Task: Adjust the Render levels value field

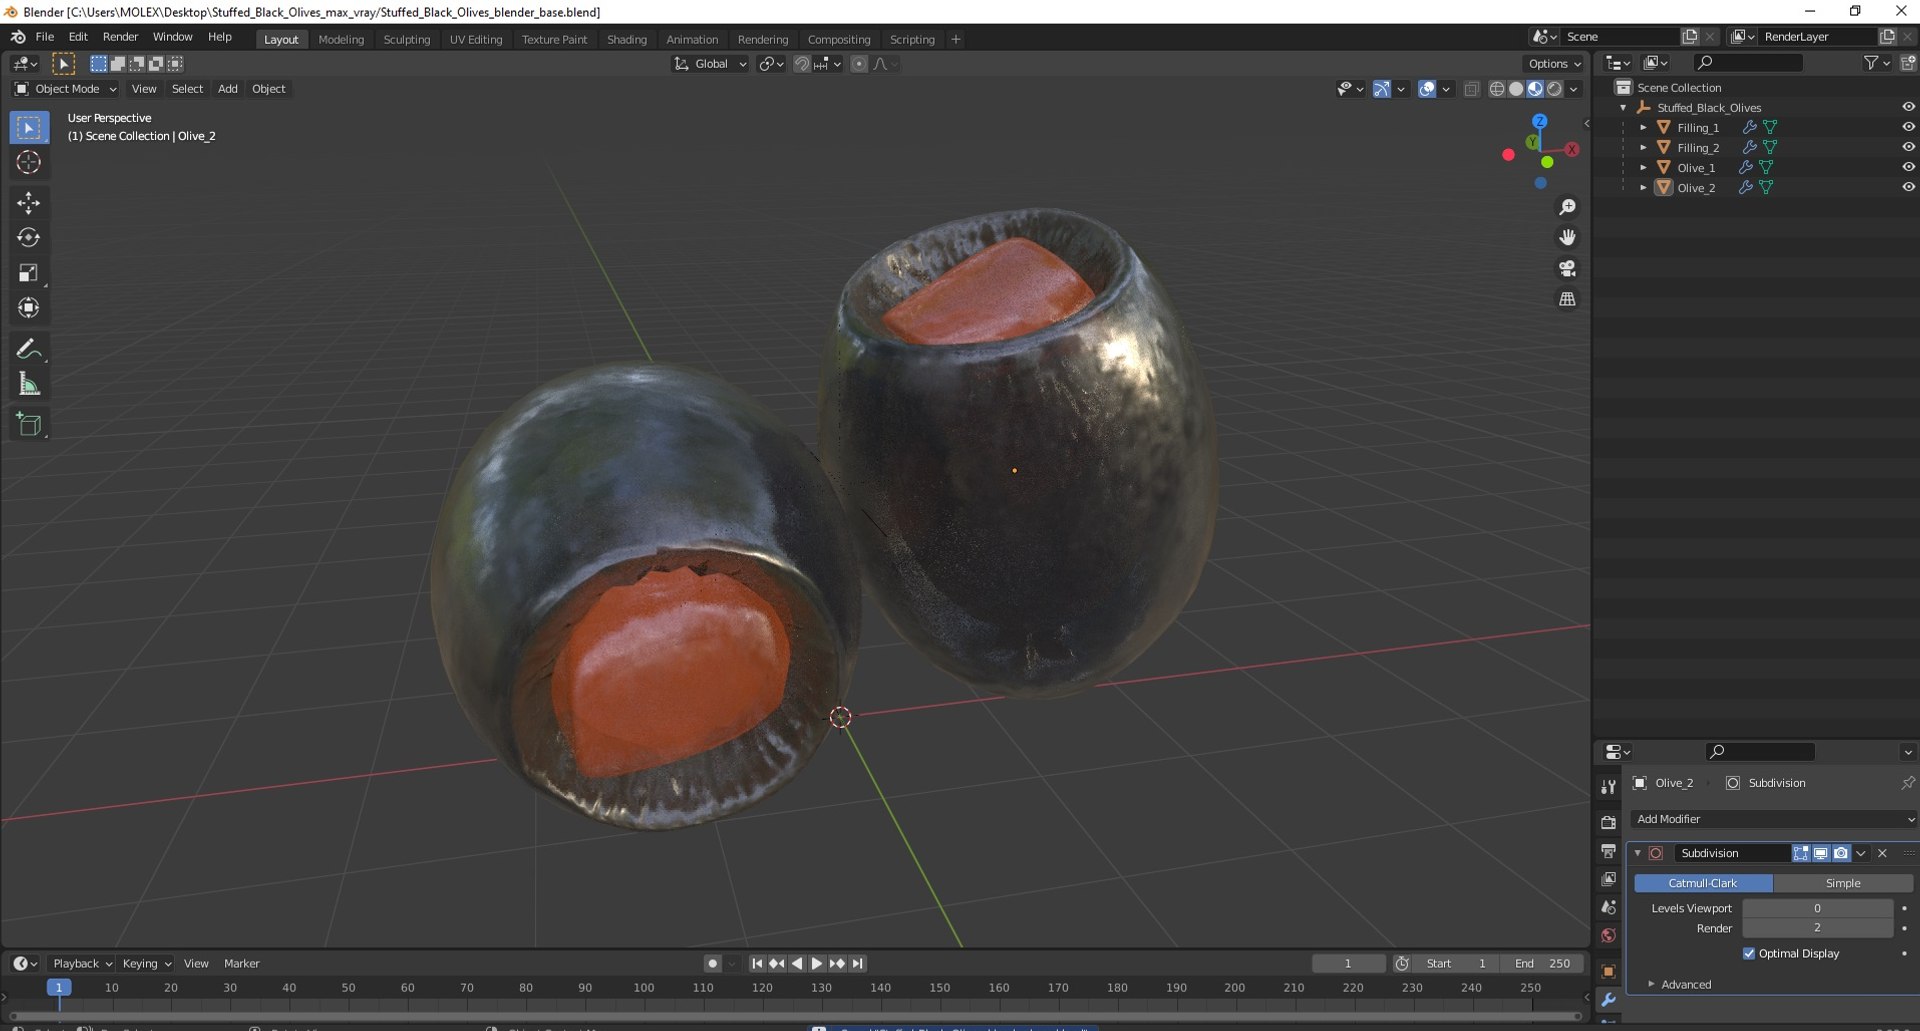Action: point(1817,929)
